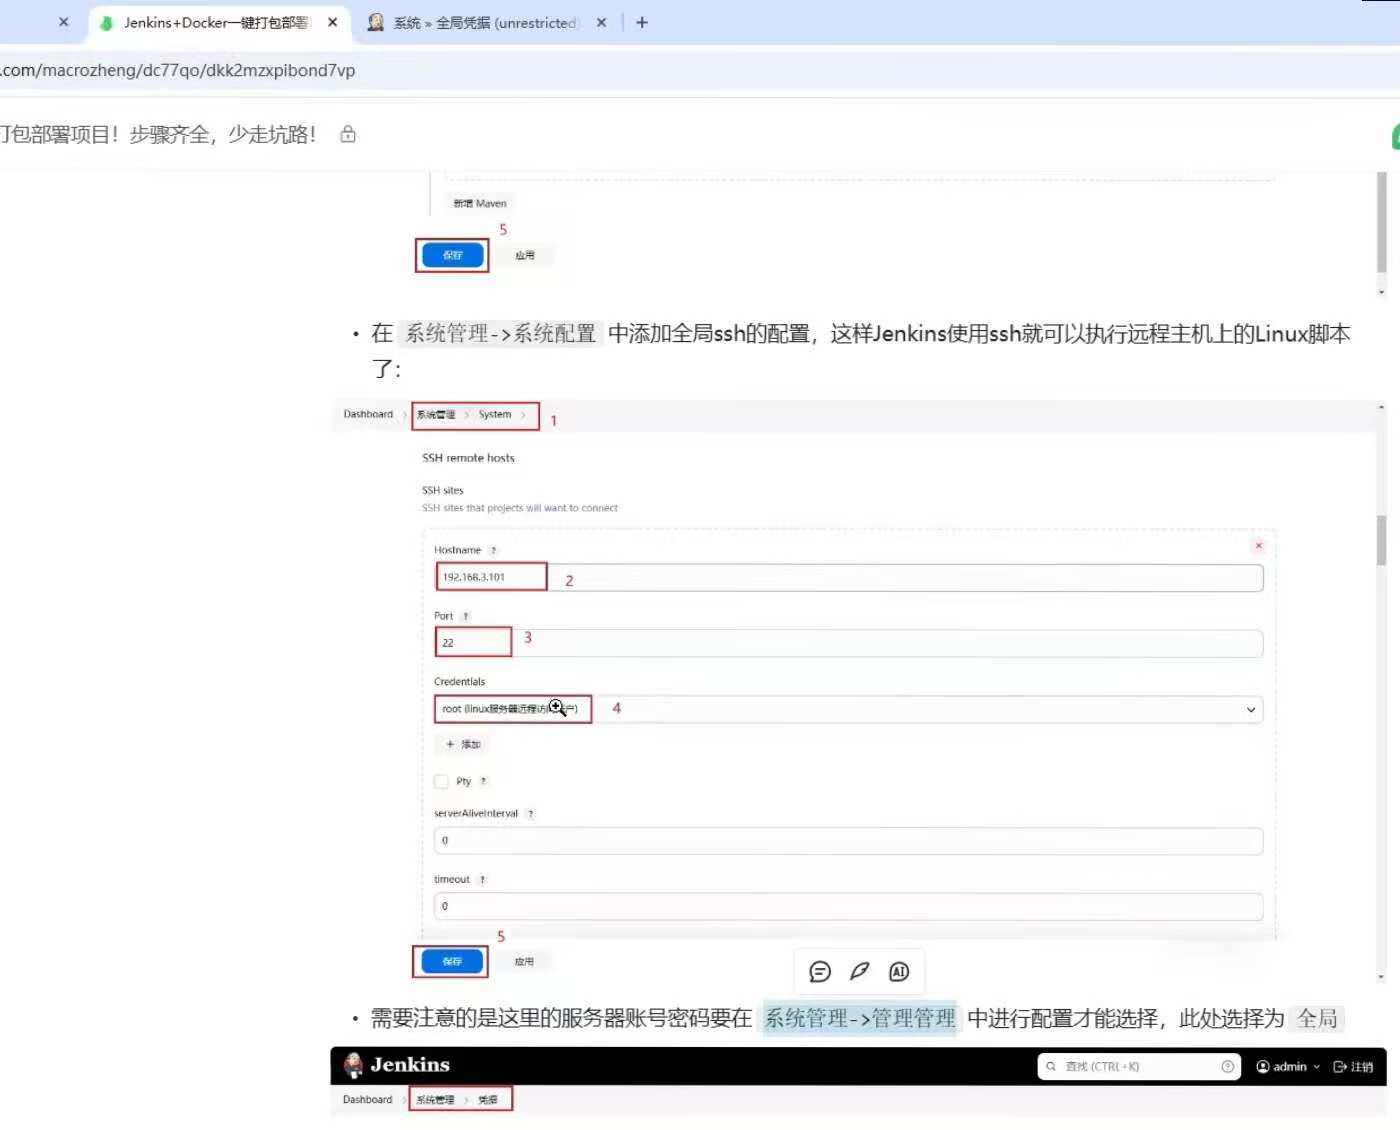Screen dimensions: 1400x1130
Task: Click the inline code 系统管理->系统配置
Action: pyautogui.click(x=500, y=334)
